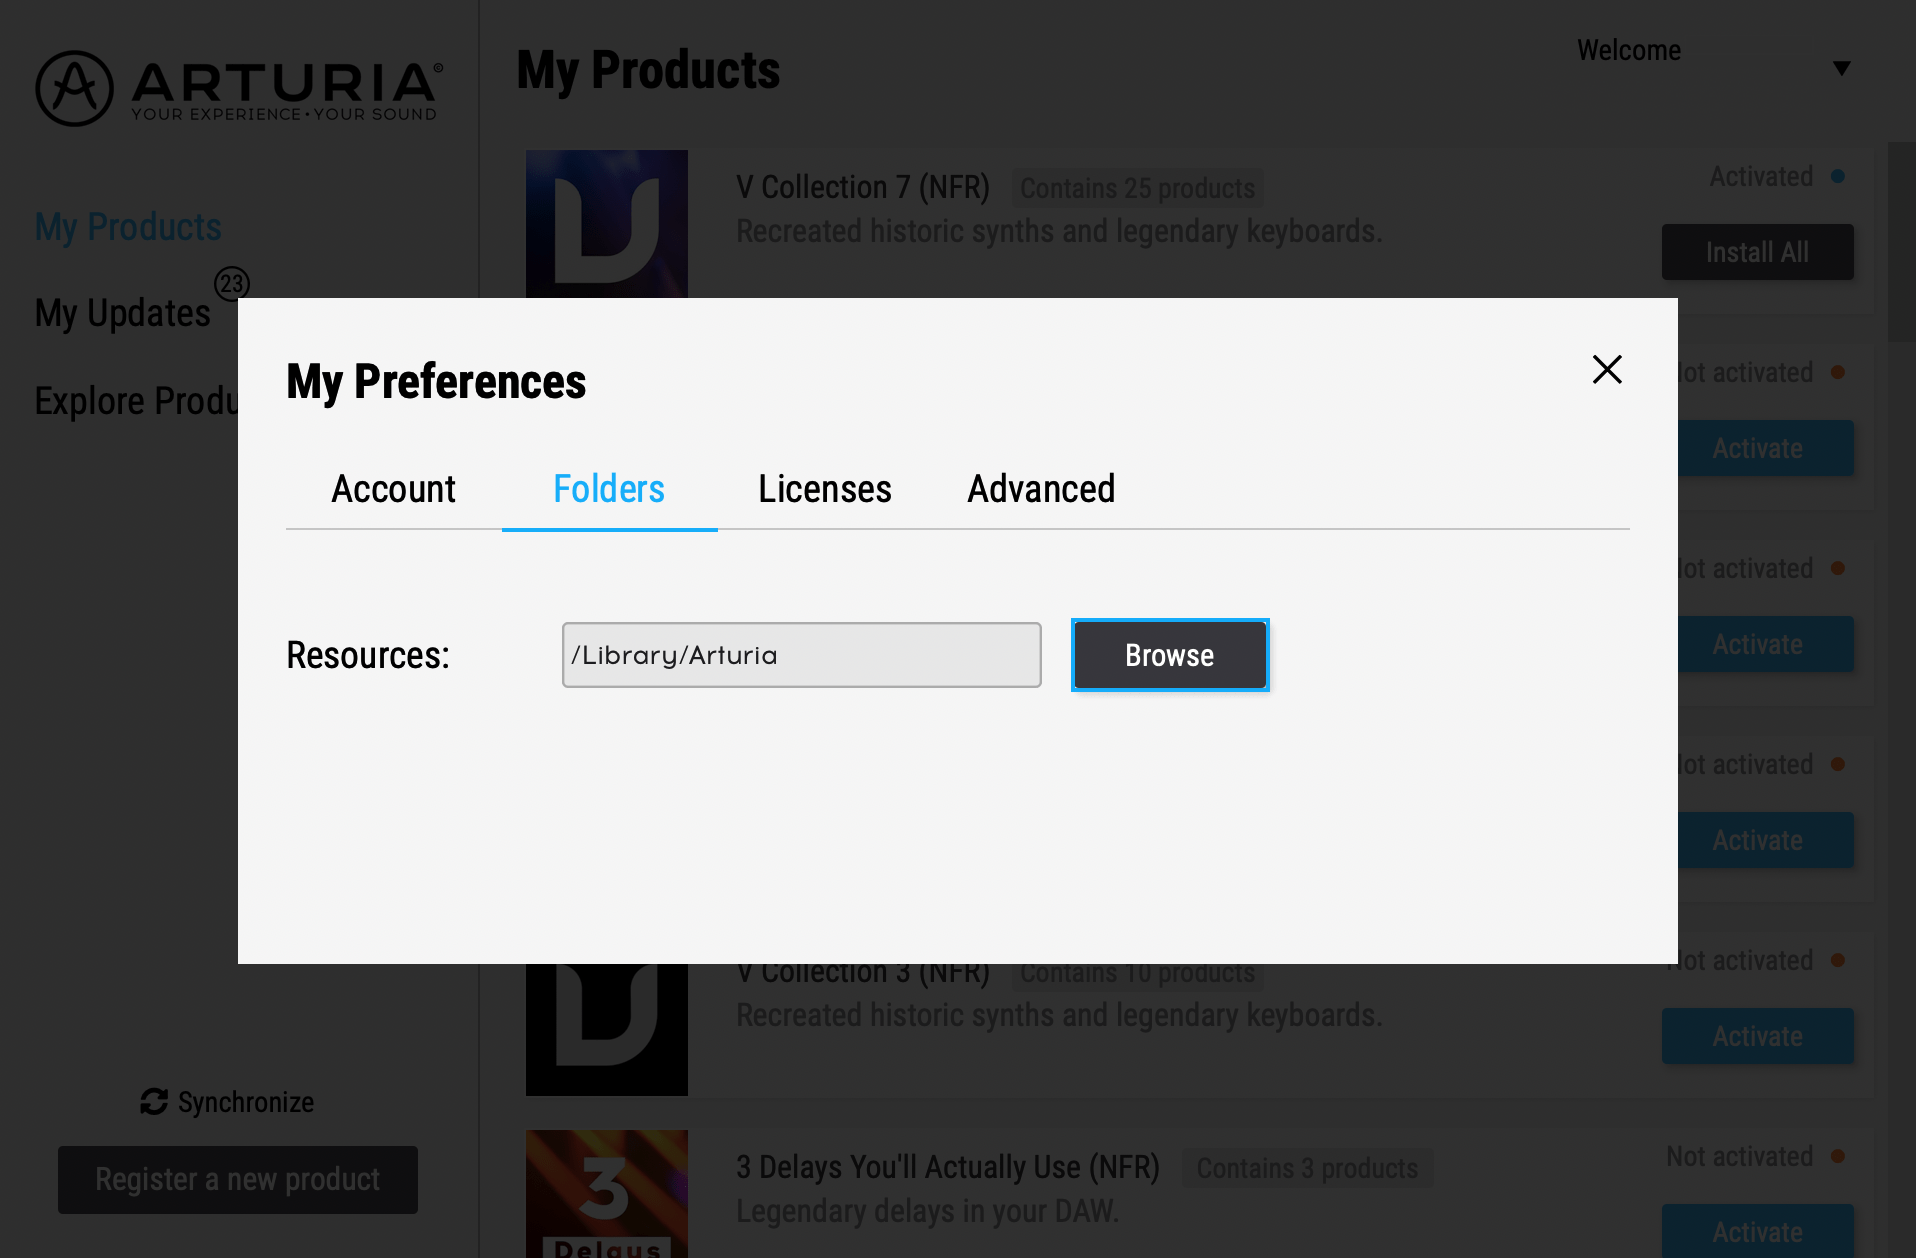This screenshot has height=1258, width=1916.
Task: Click the Synchronize refresh icon
Action: pos(154,1102)
